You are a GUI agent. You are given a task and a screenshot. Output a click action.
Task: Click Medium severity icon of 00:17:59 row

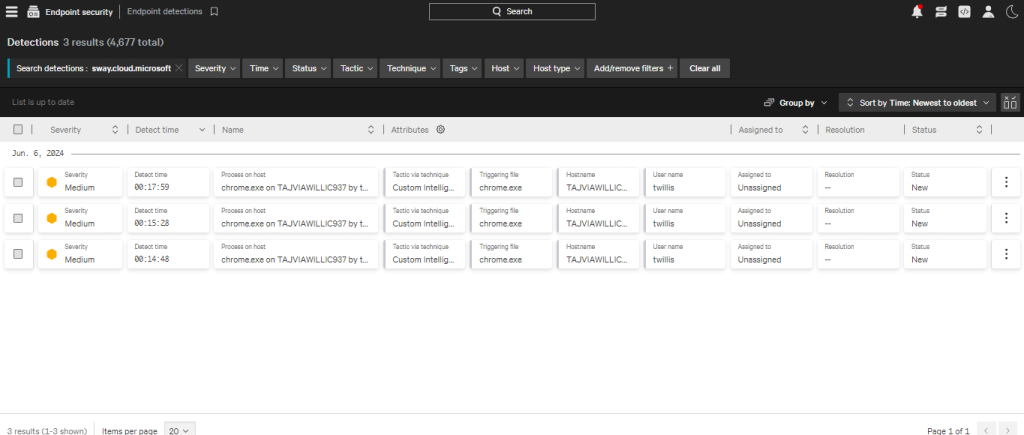click(52, 182)
